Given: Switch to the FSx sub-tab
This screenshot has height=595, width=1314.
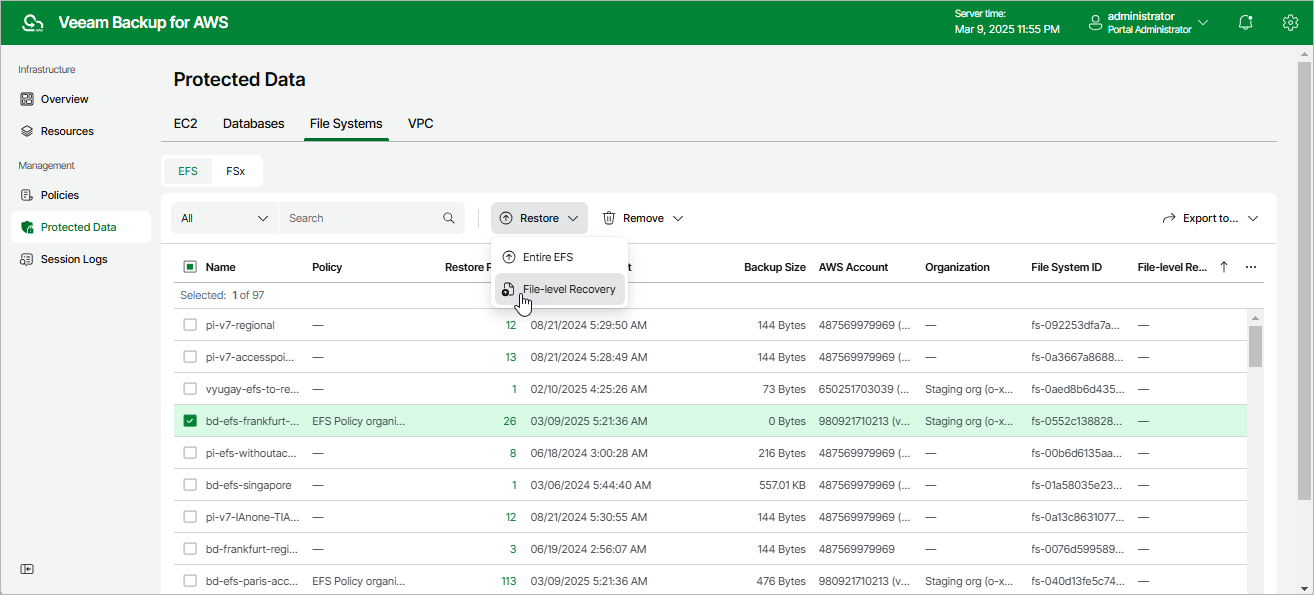Looking at the screenshot, I should tap(235, 171).
